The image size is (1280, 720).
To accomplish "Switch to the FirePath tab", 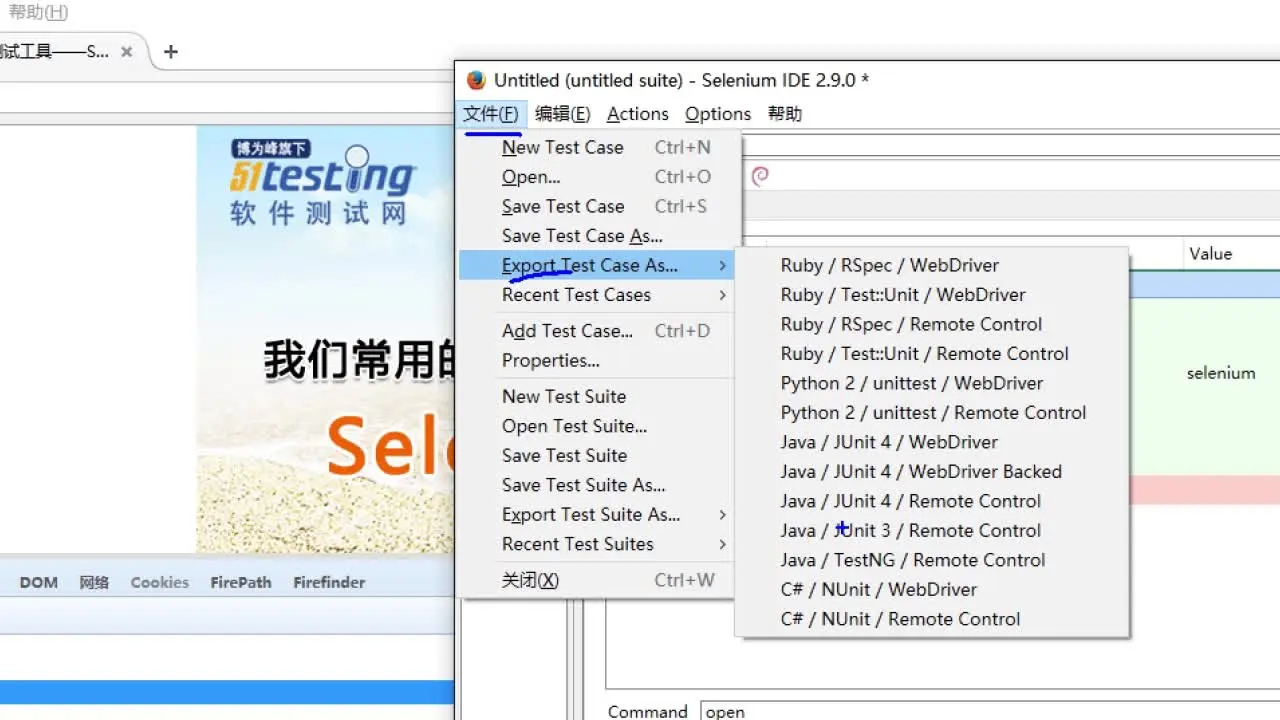I will point(240,582).
